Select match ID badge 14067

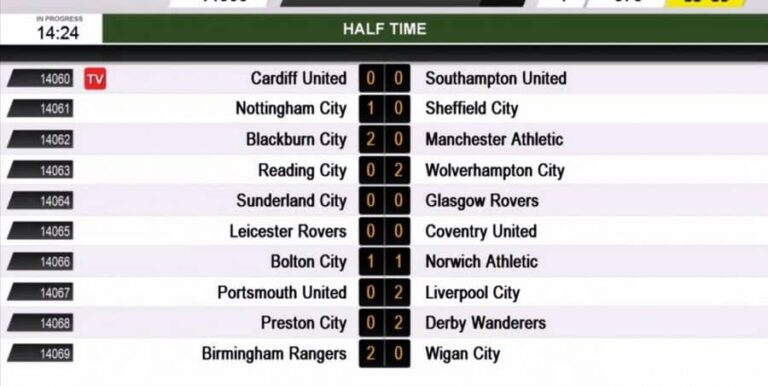[x=41, y=292]
